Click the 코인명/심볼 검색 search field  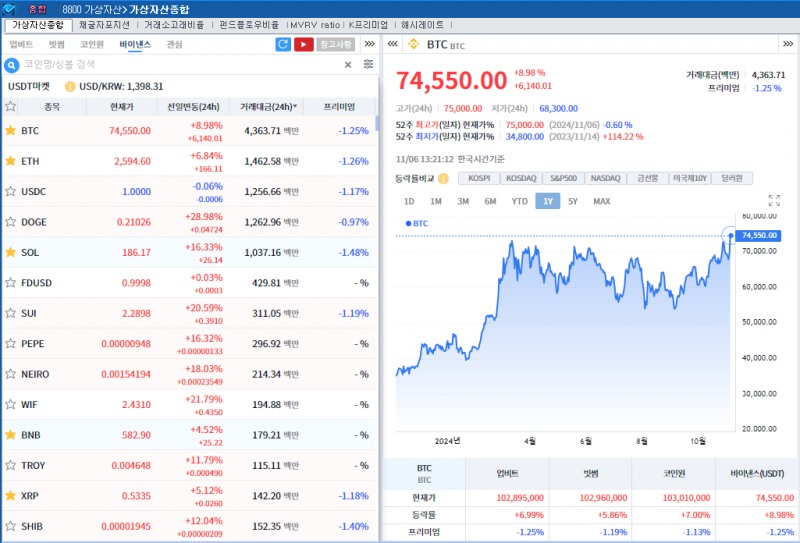point(181,65)
